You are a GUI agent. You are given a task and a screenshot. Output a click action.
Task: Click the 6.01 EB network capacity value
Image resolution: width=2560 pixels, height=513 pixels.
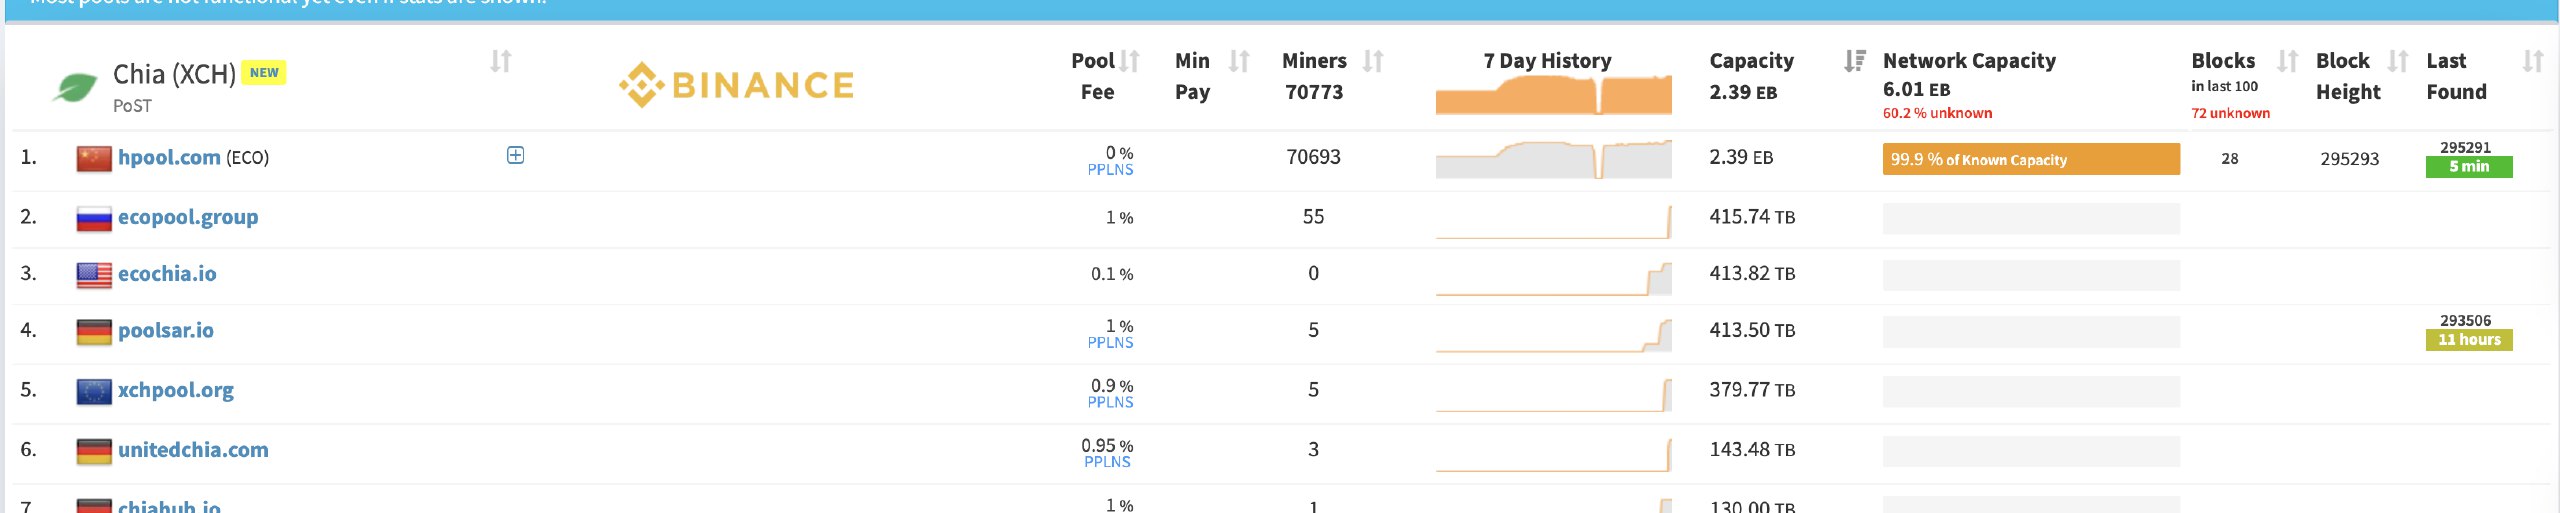(x=1916, y=89)
